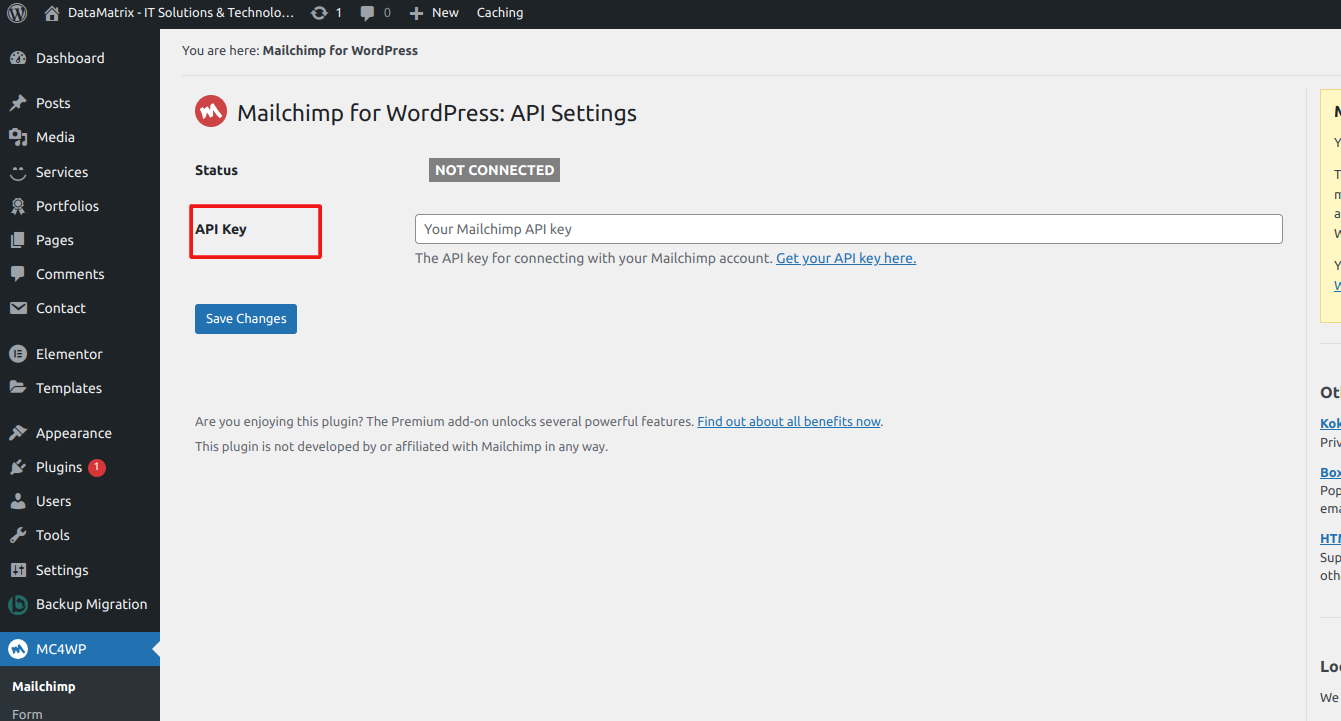This screenshot has height=721, width=1341.
Task: Open Dashboard menu item
Action: 80,58
